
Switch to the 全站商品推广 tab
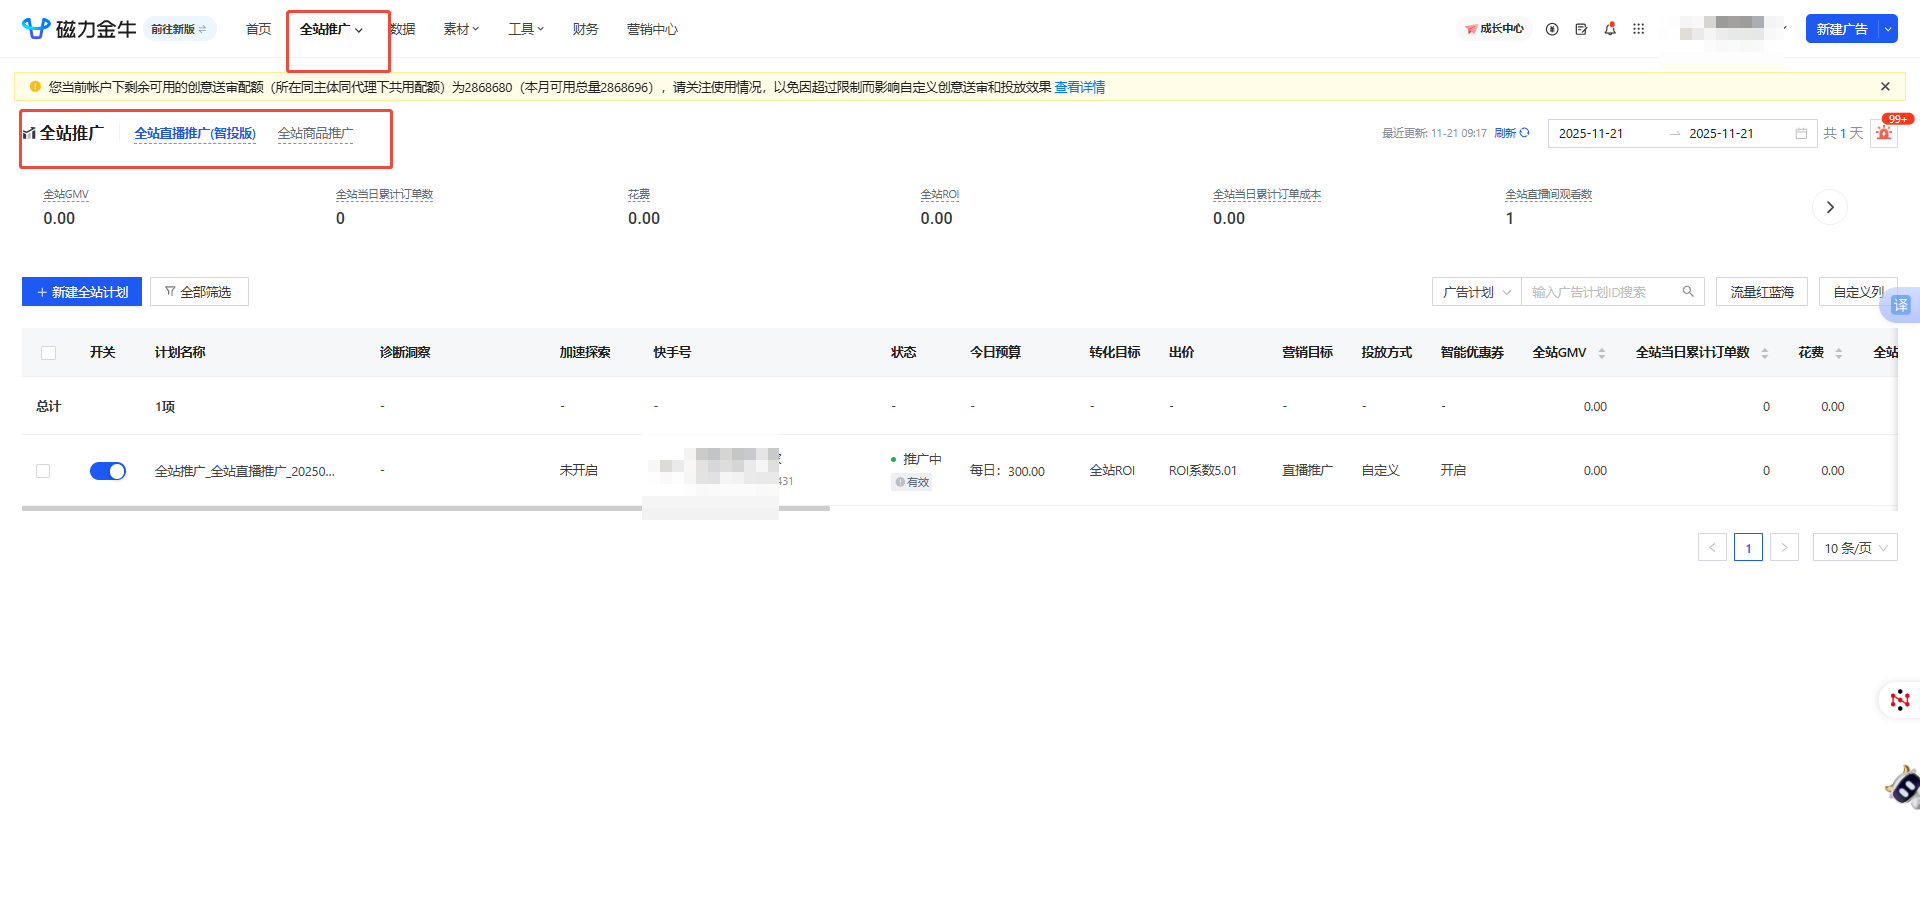[316, 133]
